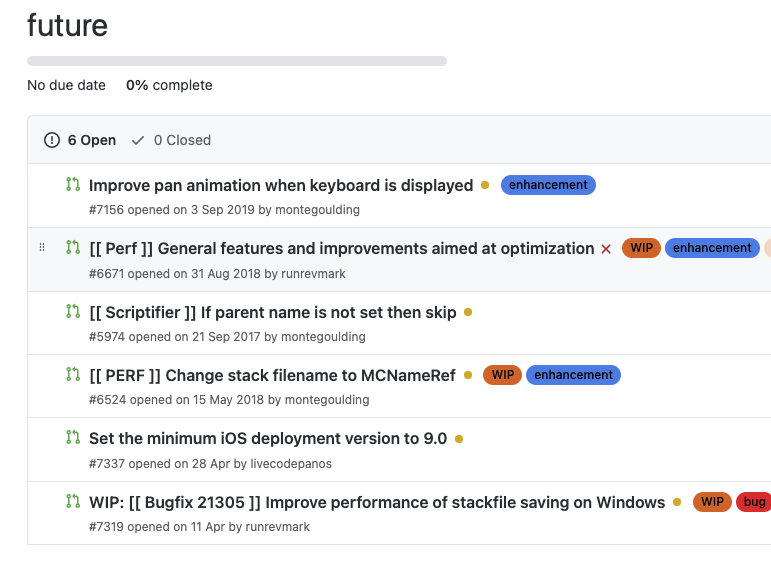Click red bug label on Bugfix 21305

(754, 502)
